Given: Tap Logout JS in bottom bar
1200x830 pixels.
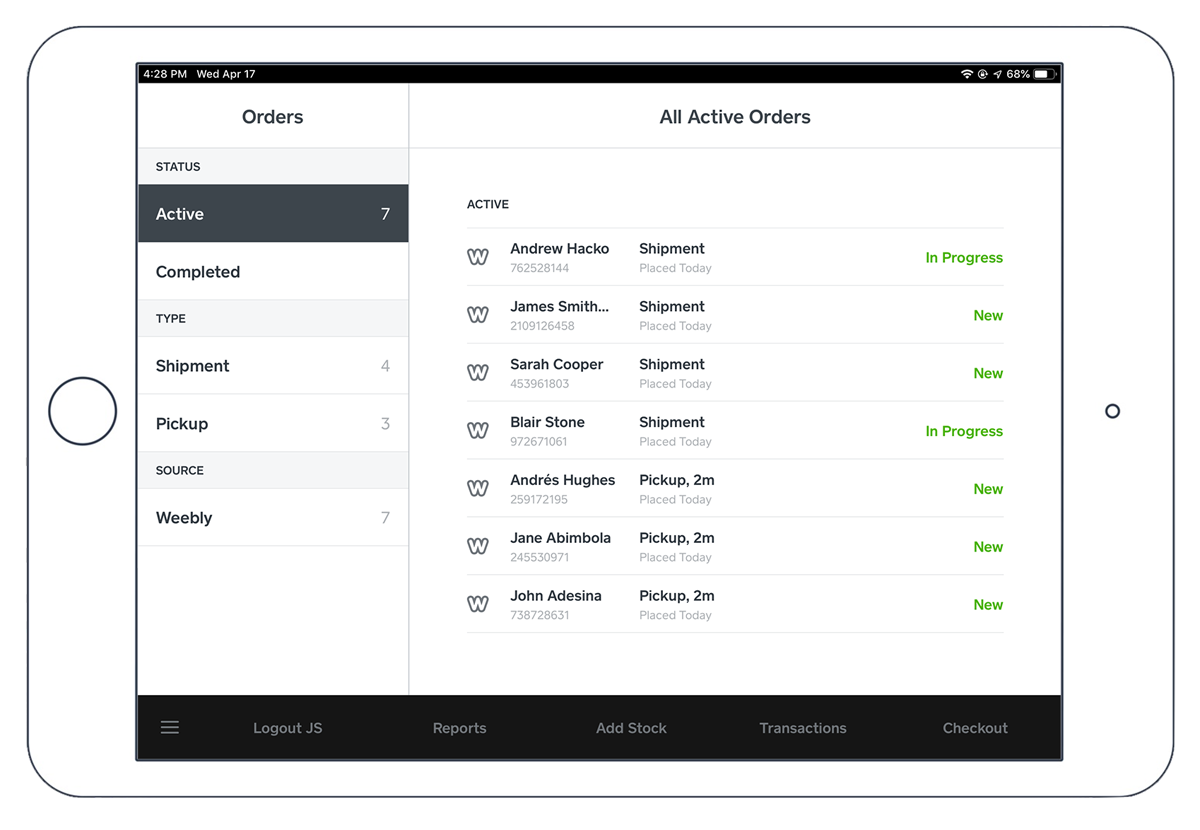Looking at the screenshot, I should (x=288, y=728).
